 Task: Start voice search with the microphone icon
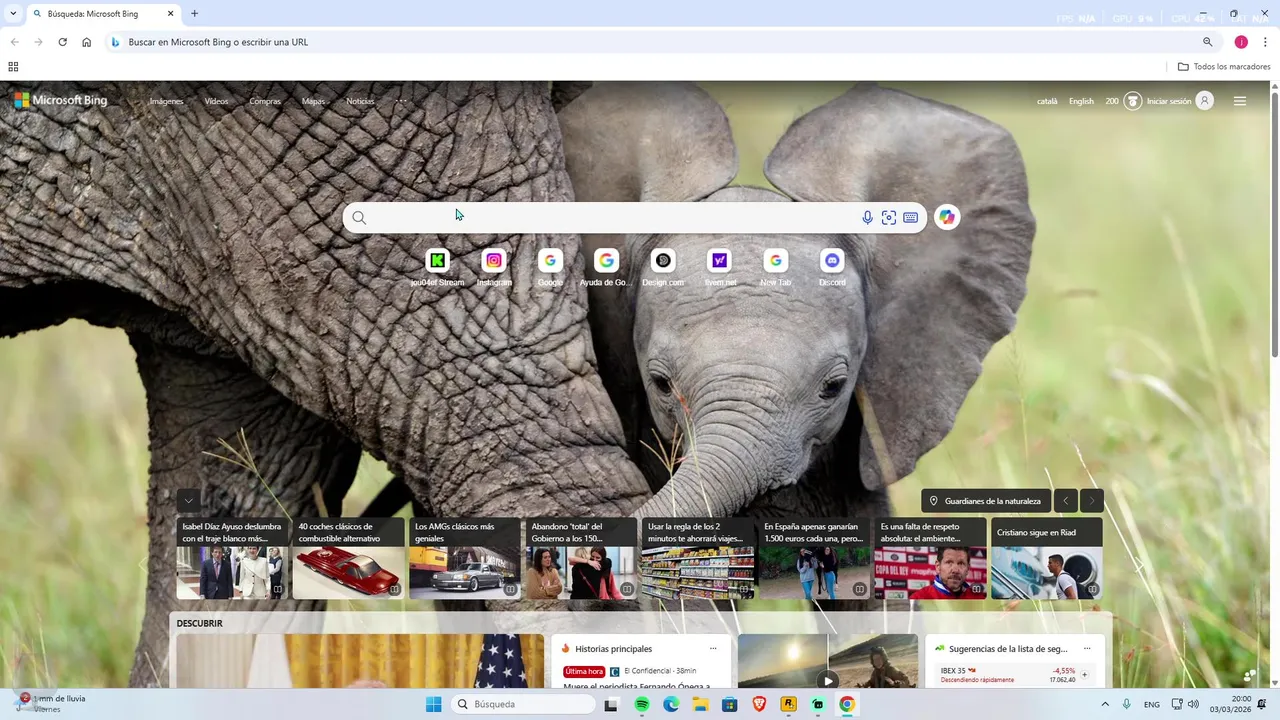(867, 217)
